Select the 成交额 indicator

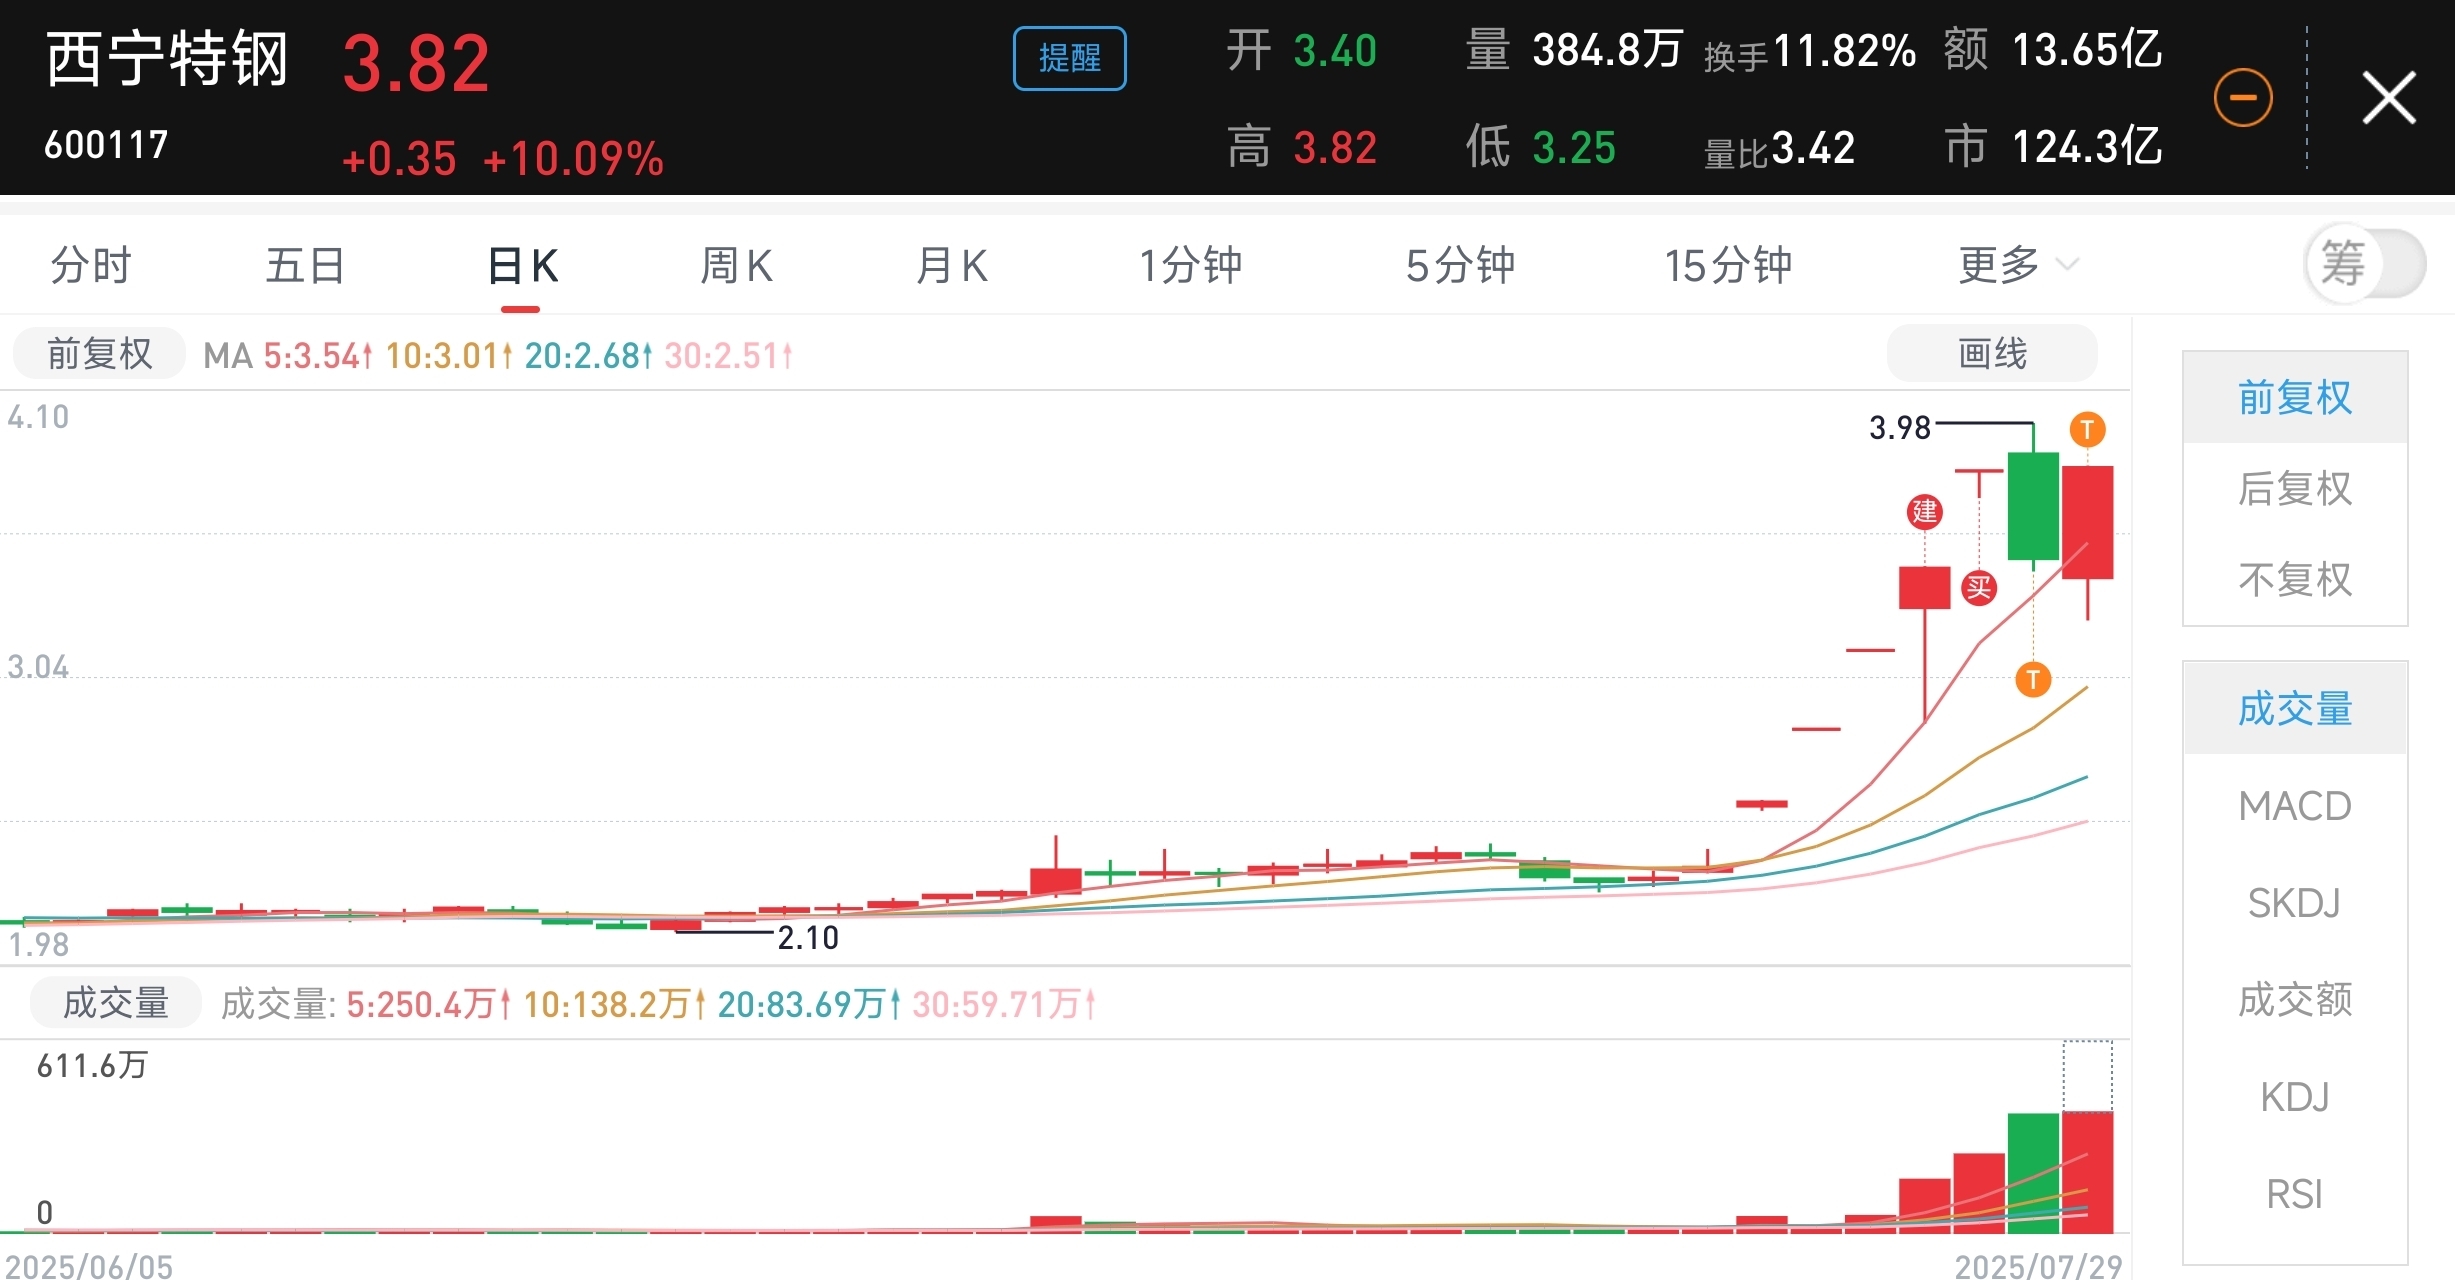point(2295,1000)
